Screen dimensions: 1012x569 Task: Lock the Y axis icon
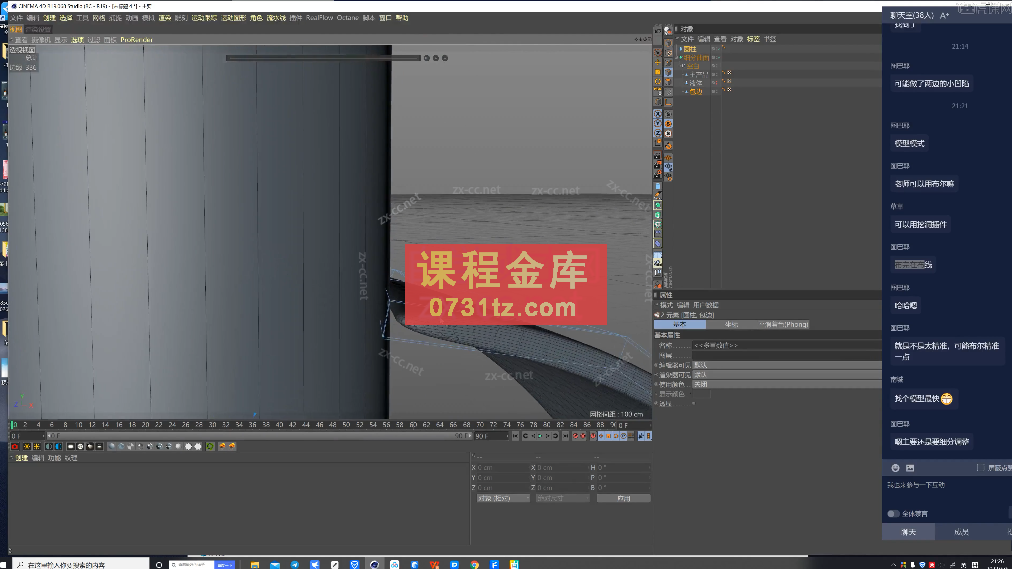(x=658, y=123)
